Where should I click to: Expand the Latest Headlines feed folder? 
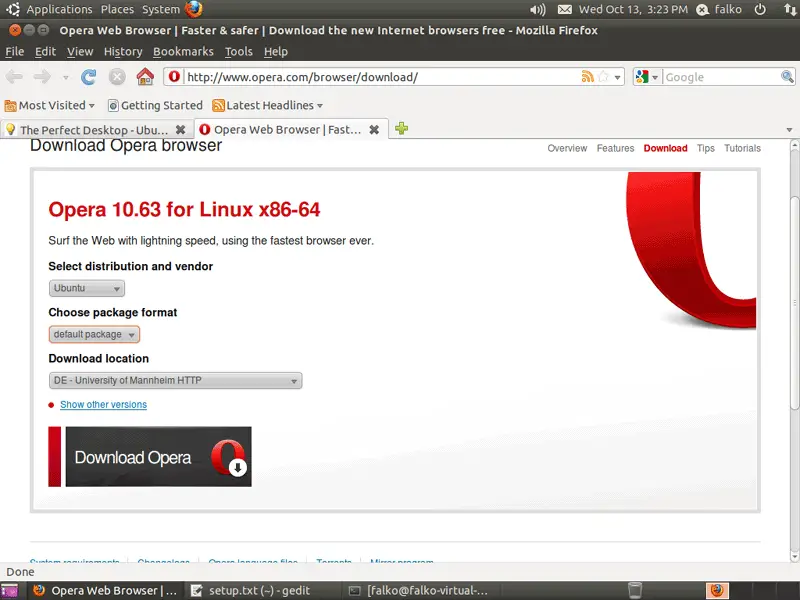click(x=268, y=106)
